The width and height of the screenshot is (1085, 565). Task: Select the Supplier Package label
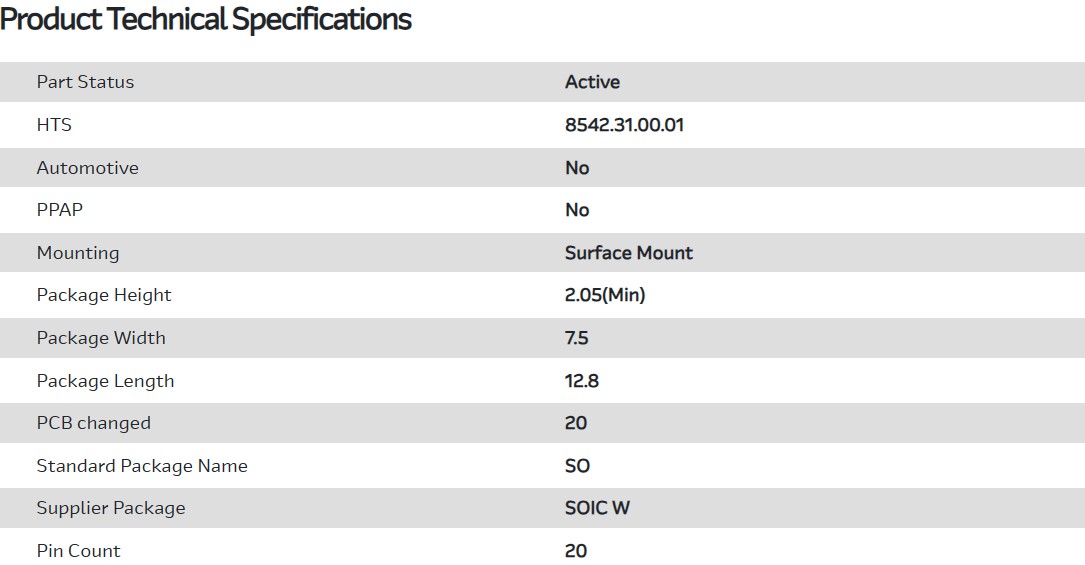click(x=111, y=508)
